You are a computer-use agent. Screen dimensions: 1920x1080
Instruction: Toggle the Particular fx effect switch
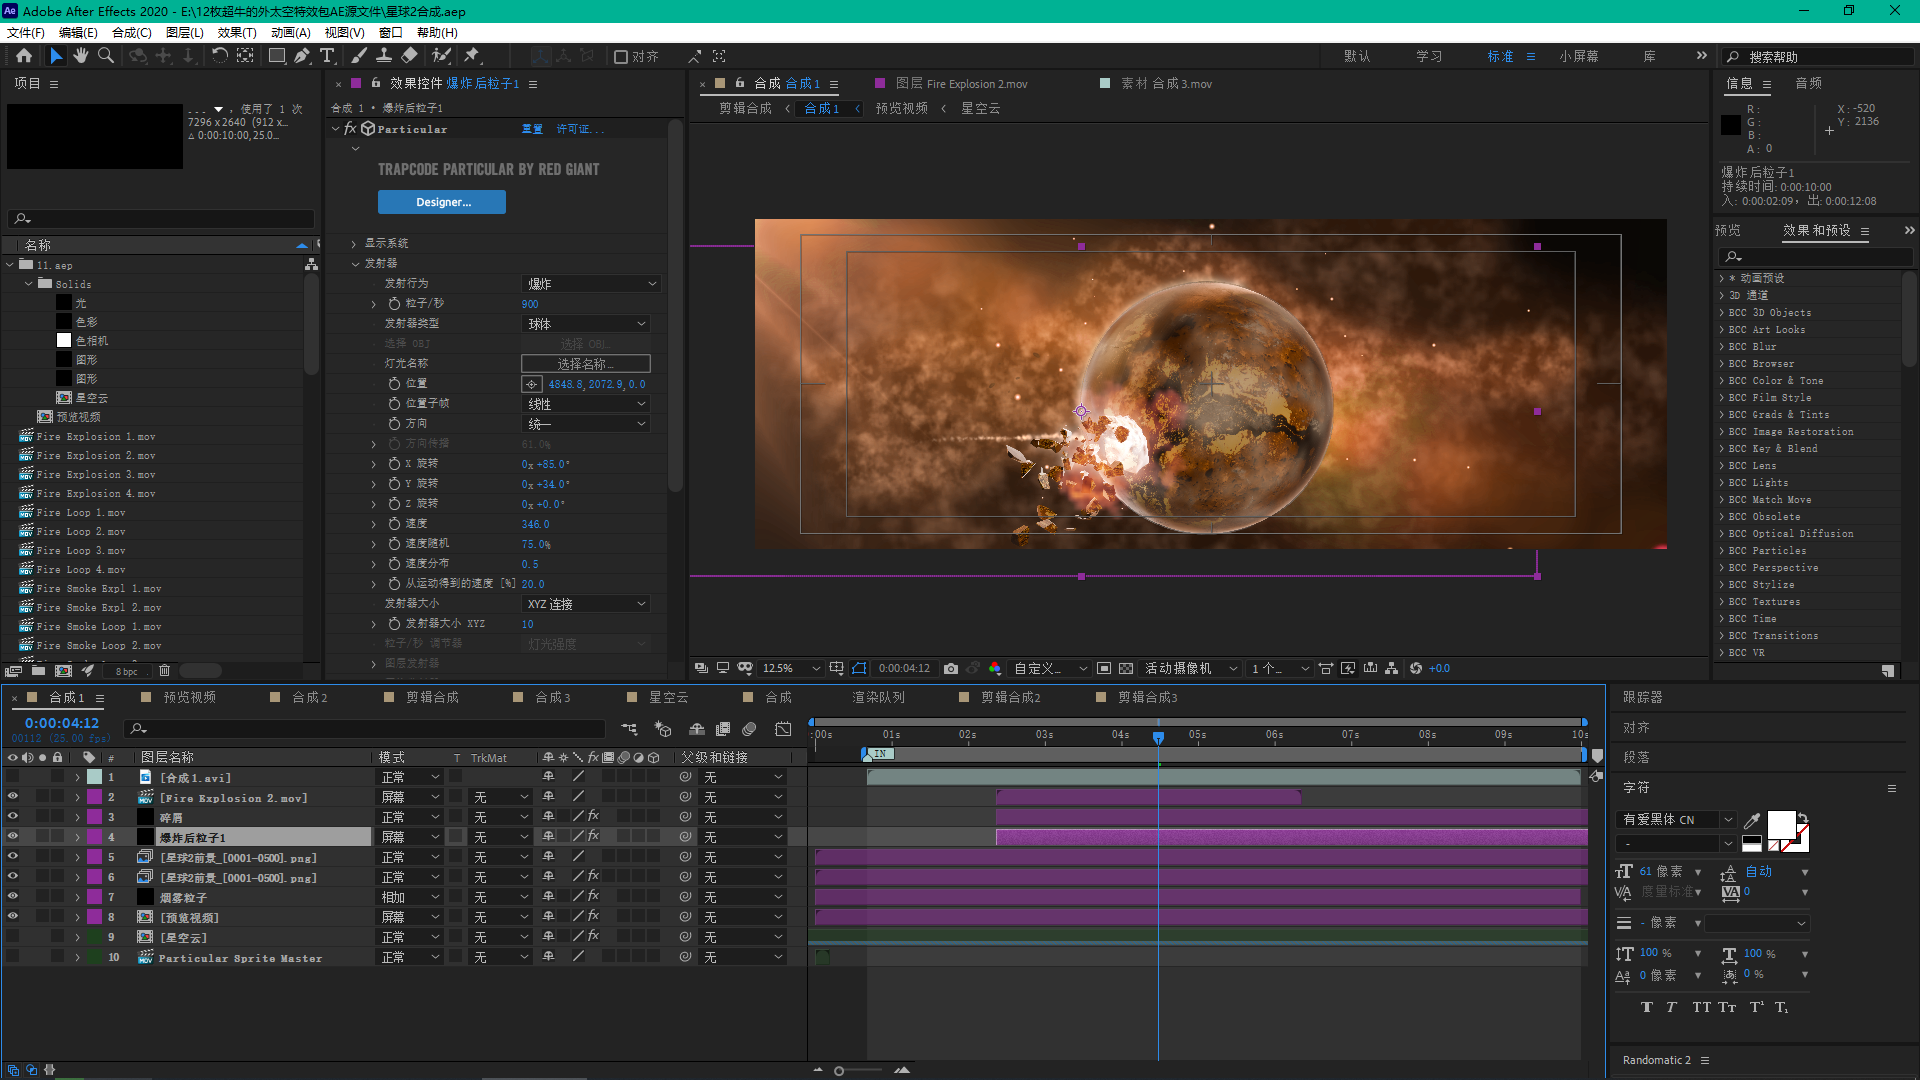(350, 129)
